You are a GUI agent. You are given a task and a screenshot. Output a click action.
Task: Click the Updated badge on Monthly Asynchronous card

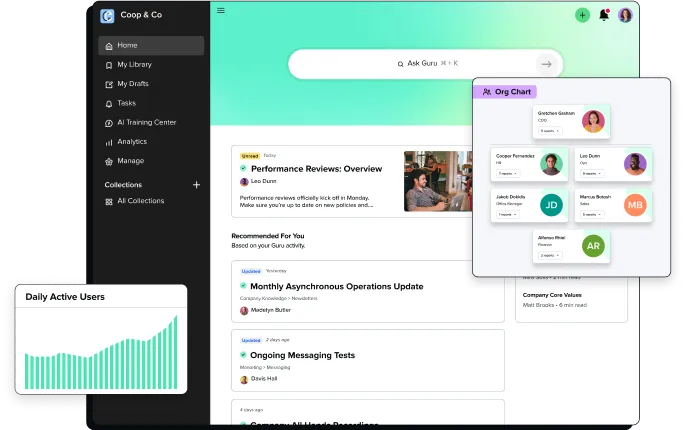click(x=251, y=271)
